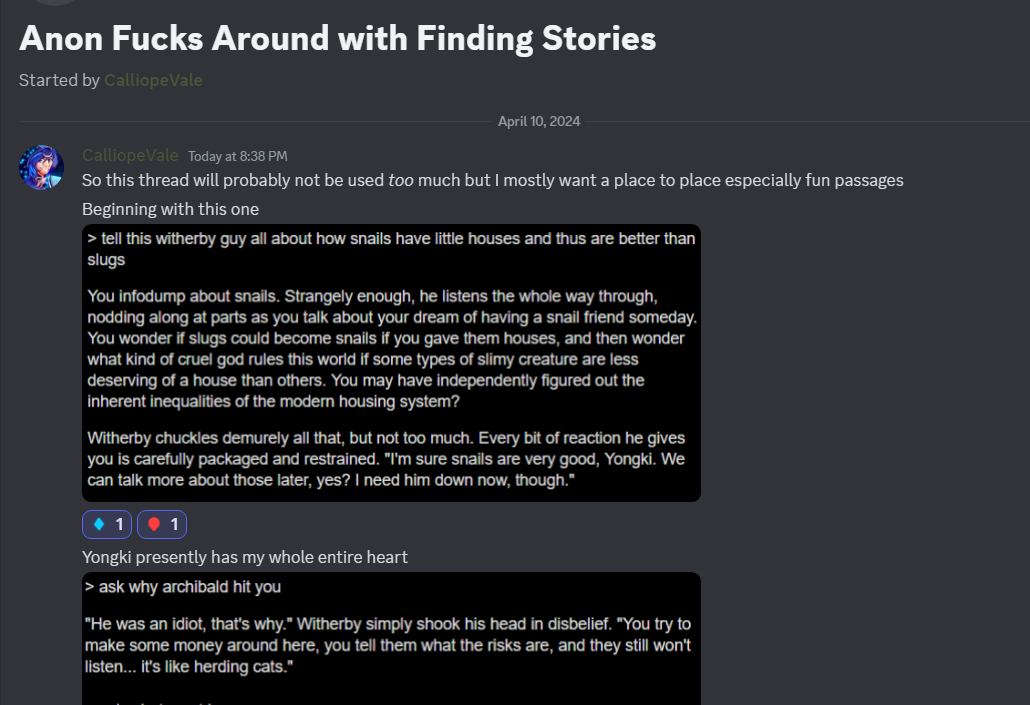
Task: Click CalliopeVale in the "Started by" line
Action: [153, 80]
